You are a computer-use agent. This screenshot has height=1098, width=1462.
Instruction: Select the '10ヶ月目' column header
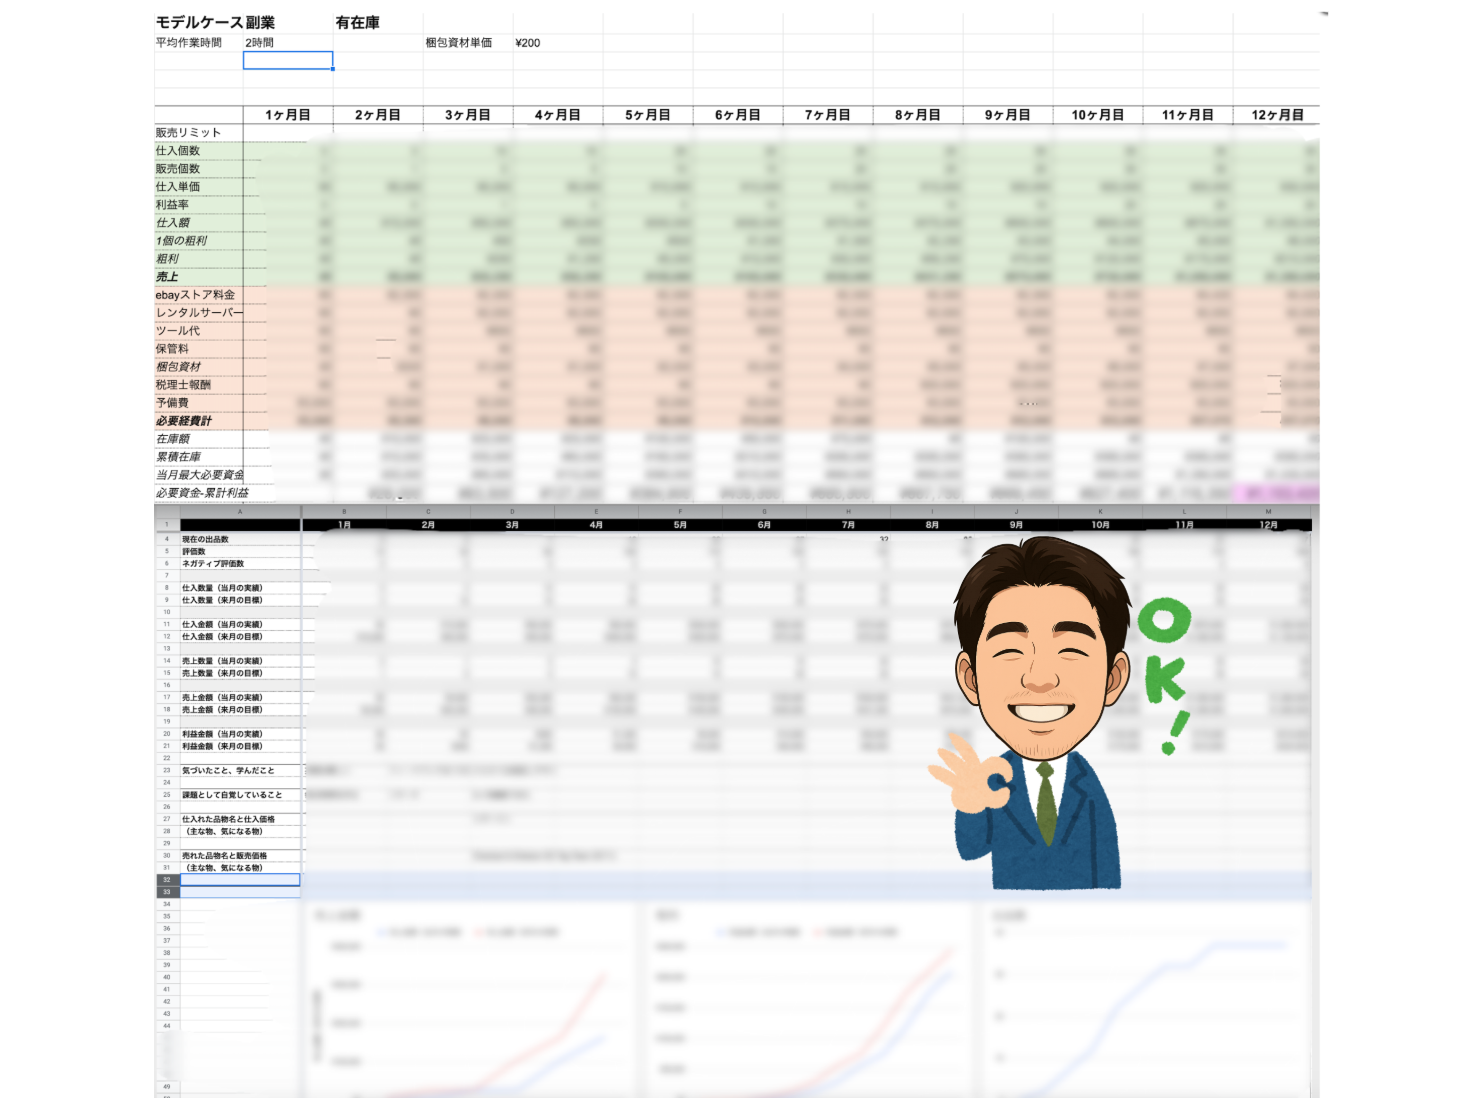pyautogui.click(x=1098, y=115)
